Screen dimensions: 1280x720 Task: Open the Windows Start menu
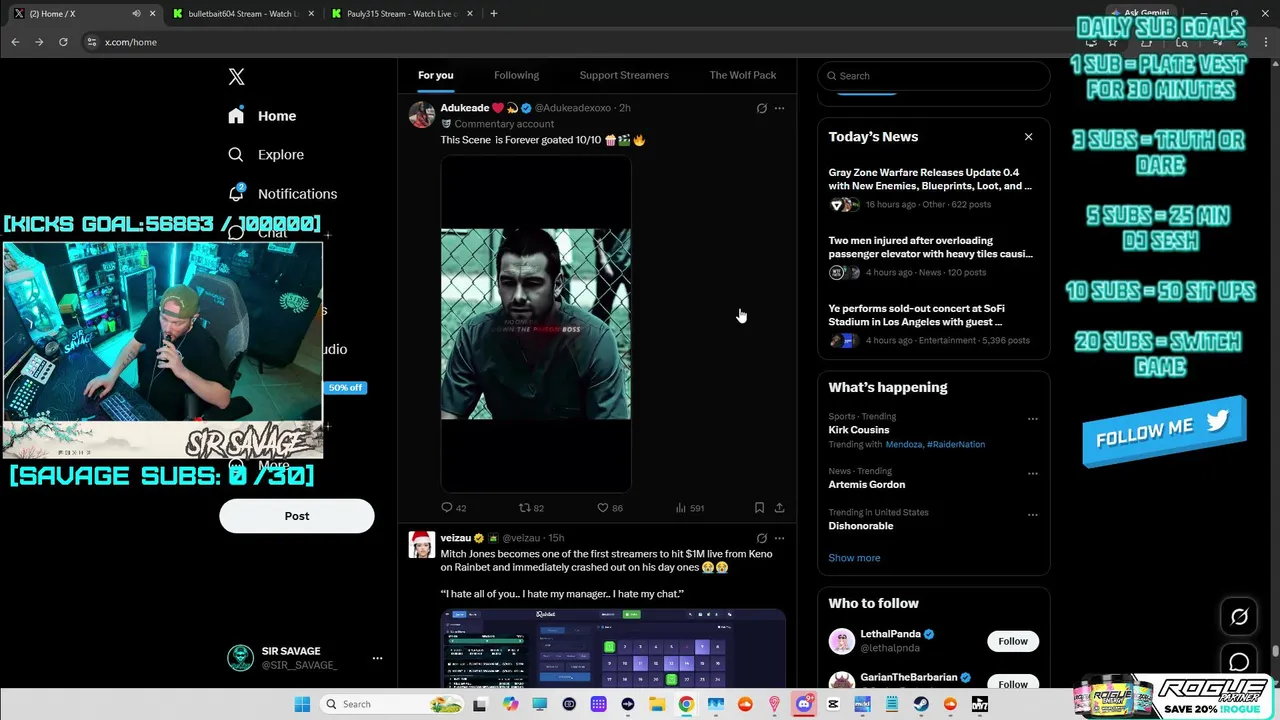[x=302, y=704]
